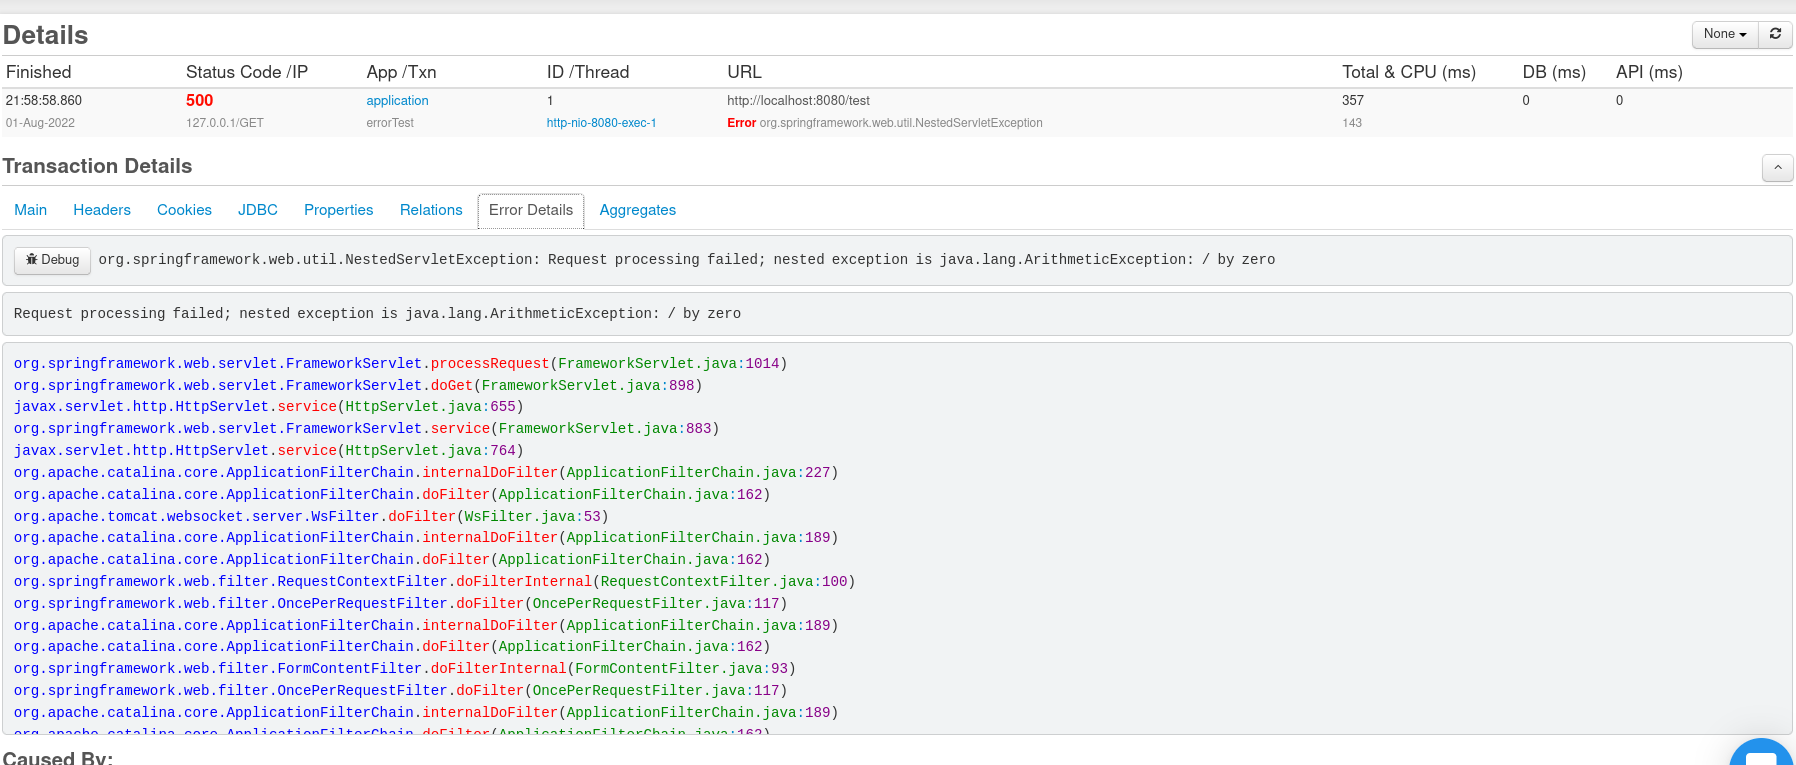The height and width of the screenshot is (765, 1796).
Task: Click the 500 status code
Action: (199, 100)
